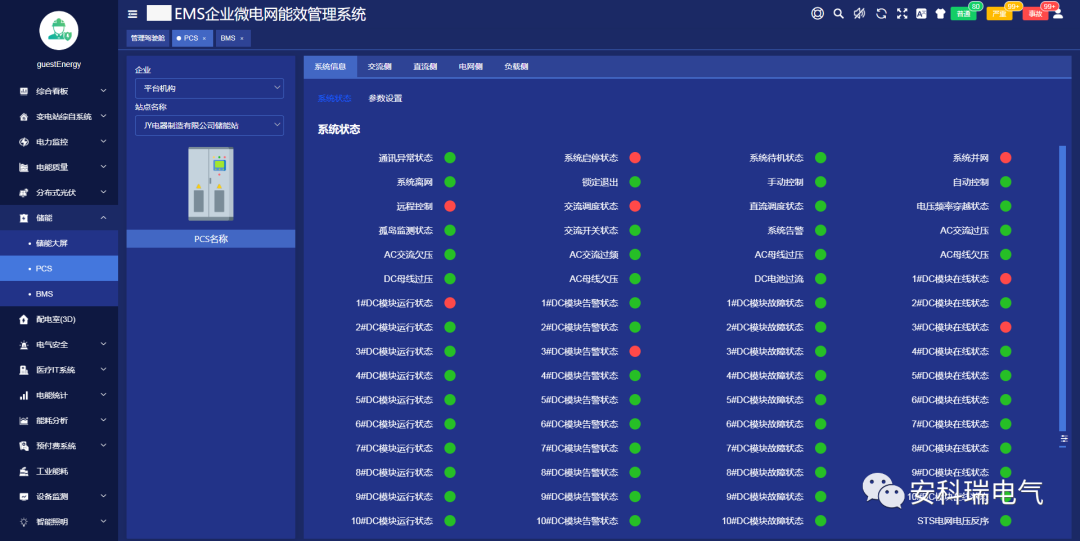Click the 设备监测 sidebar icon
The width and height of the screenshot is (1080, 541).
point(23,497)
